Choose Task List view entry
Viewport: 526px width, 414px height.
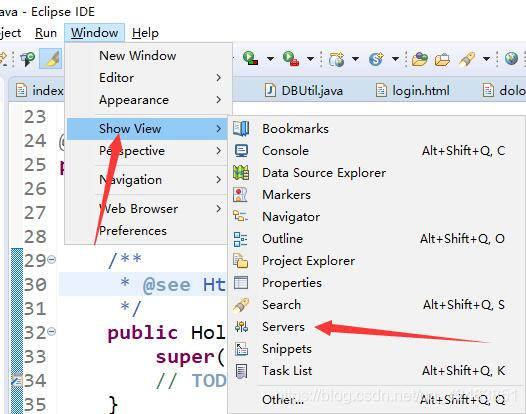pos(376,371)
